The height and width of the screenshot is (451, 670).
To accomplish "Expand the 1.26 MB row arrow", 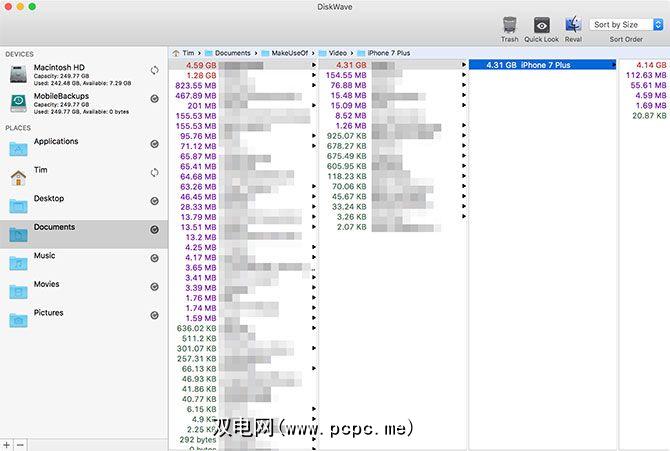I will (464, 126).
